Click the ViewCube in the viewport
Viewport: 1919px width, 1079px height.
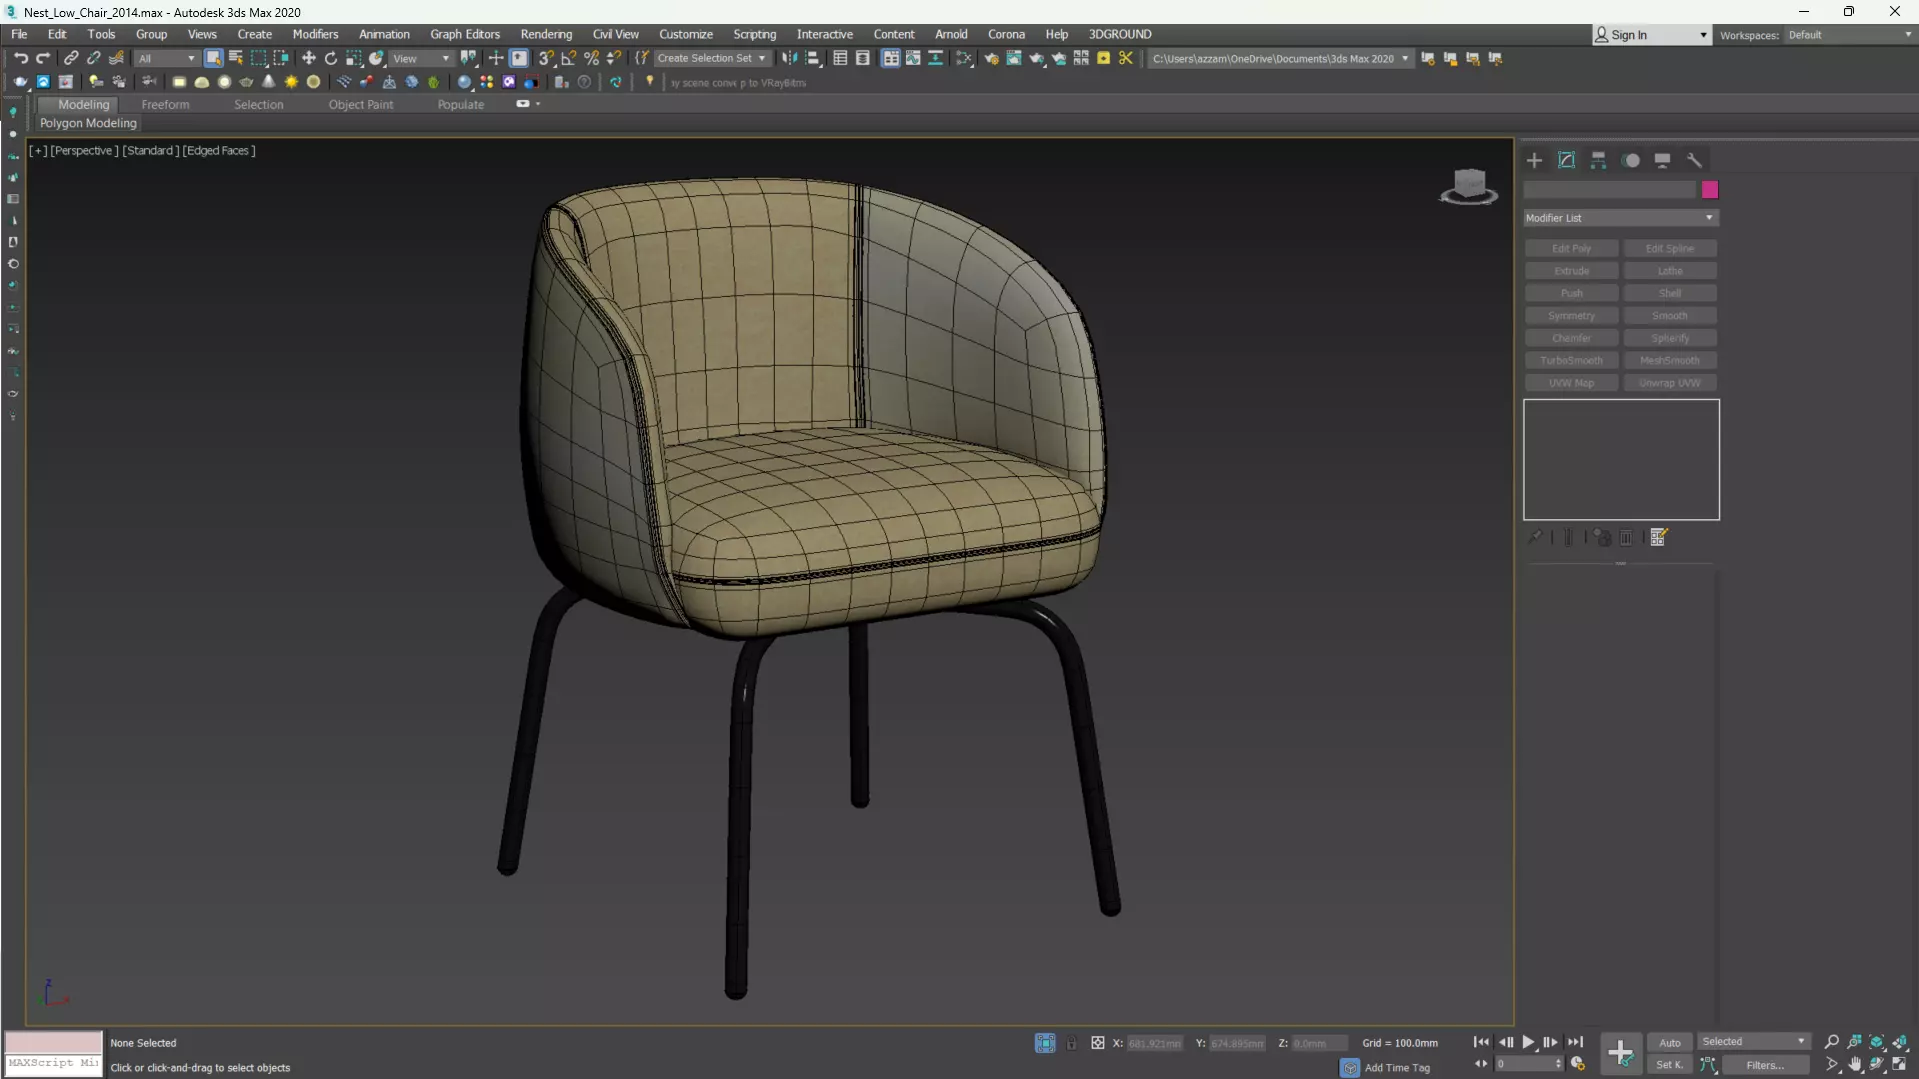(1468, 186)
